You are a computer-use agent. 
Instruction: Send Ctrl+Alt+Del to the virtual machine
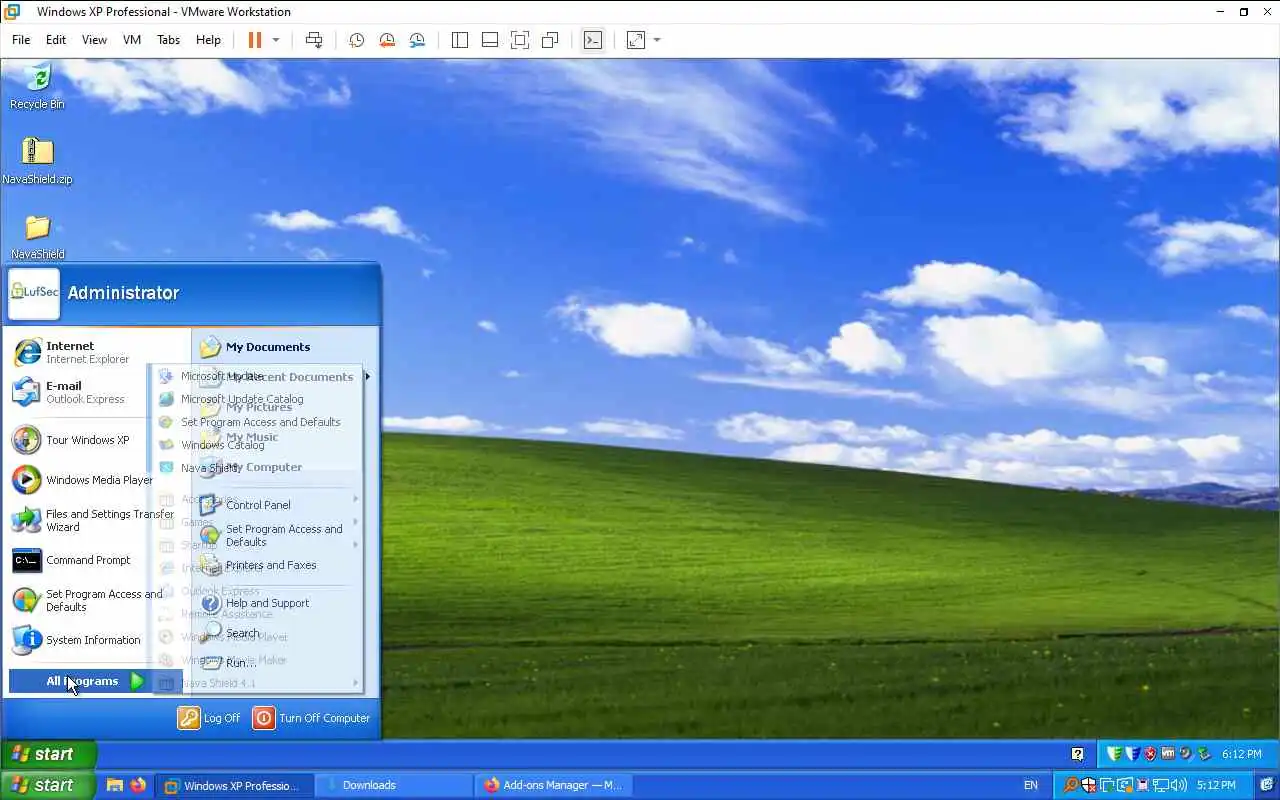314,40
